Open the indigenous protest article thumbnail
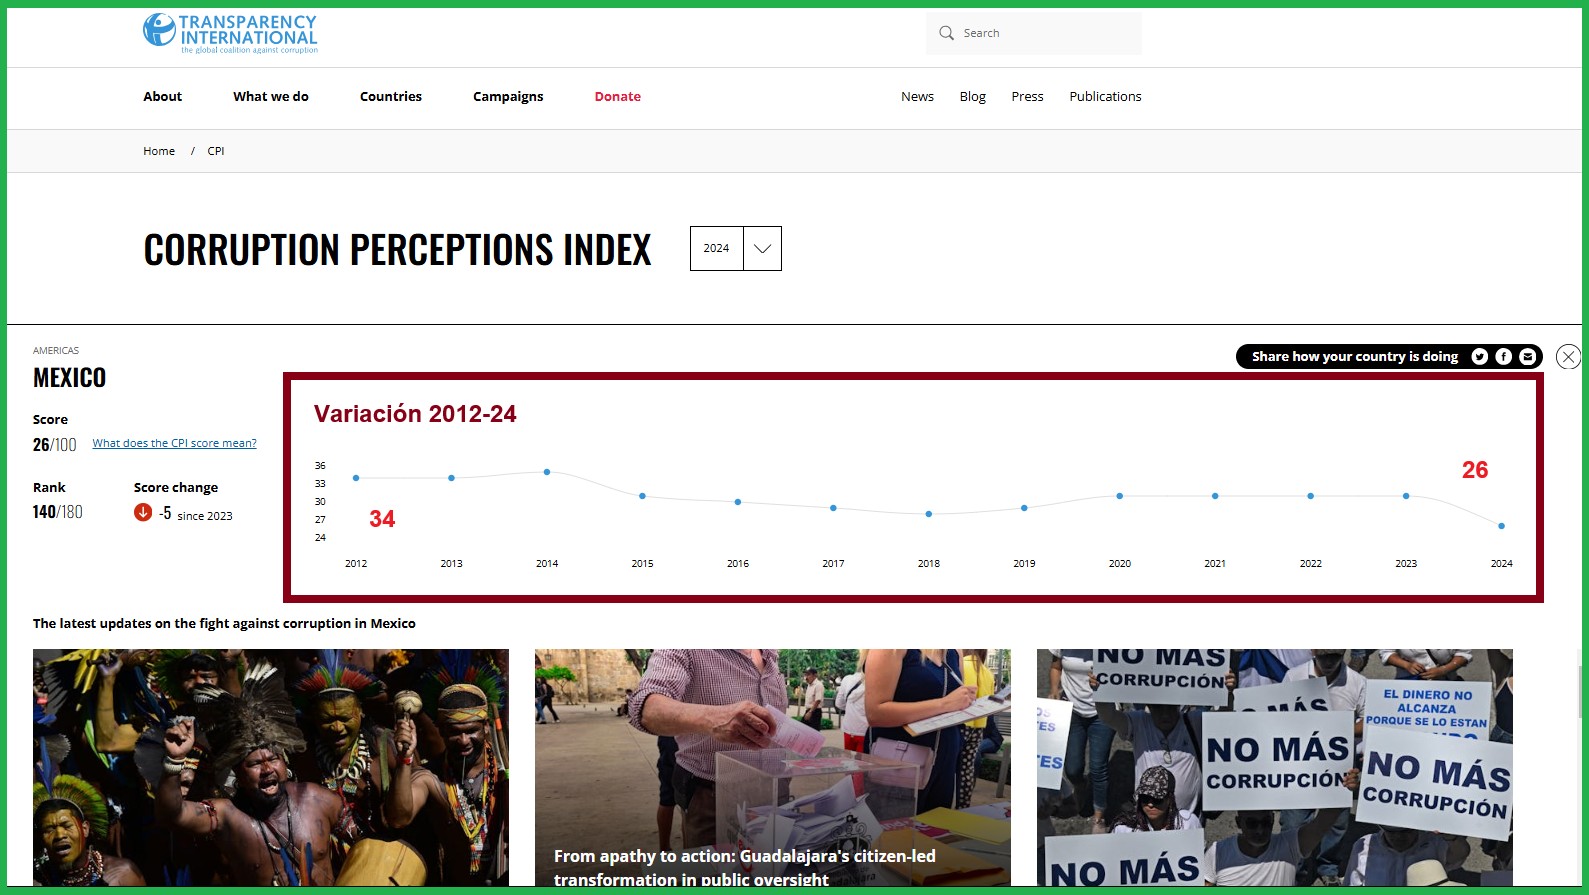The height and width of the screenshot is (895, 1589). pyautogui.click(x=271, y=767)
